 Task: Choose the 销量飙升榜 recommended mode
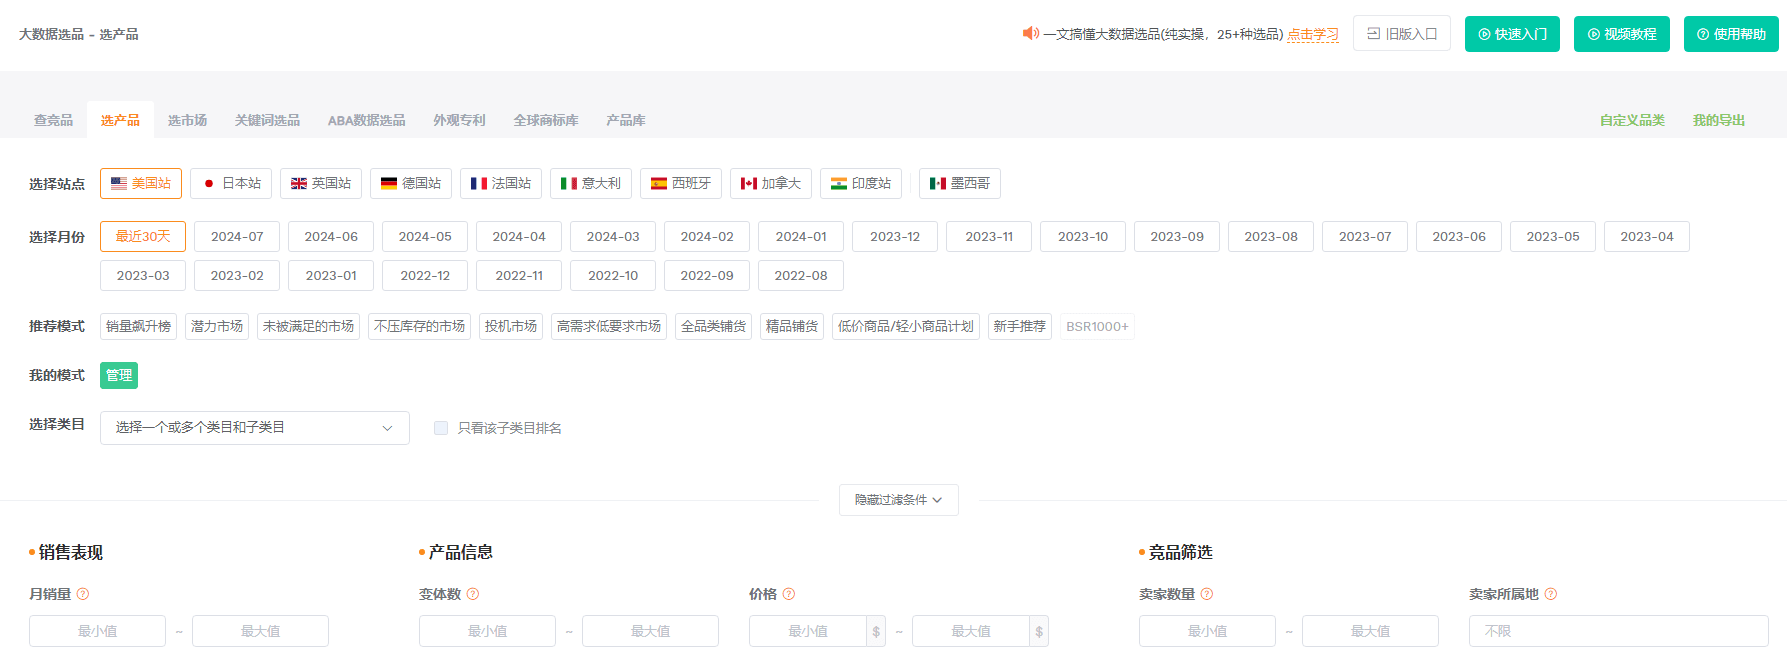pyautogui.click(x=138, y=327)
